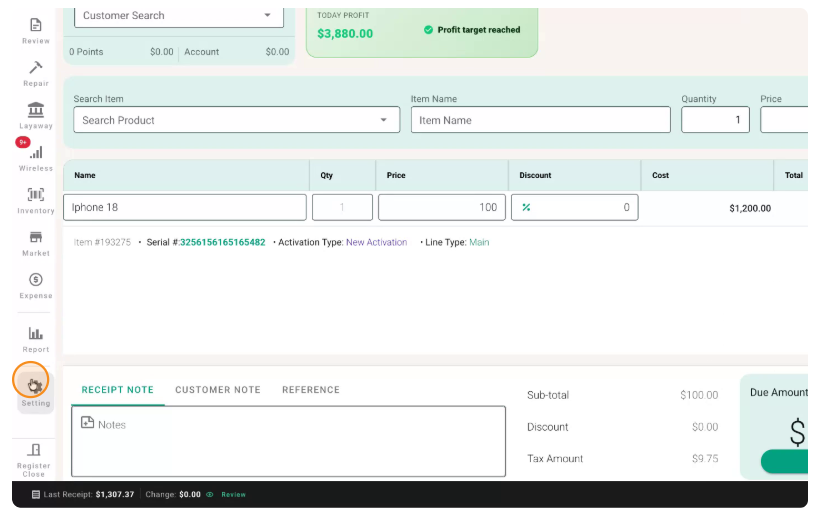The height and width of the screenshot is (516, 822).
Task: Click the Item #193275 text
Action: coord(102,242)
